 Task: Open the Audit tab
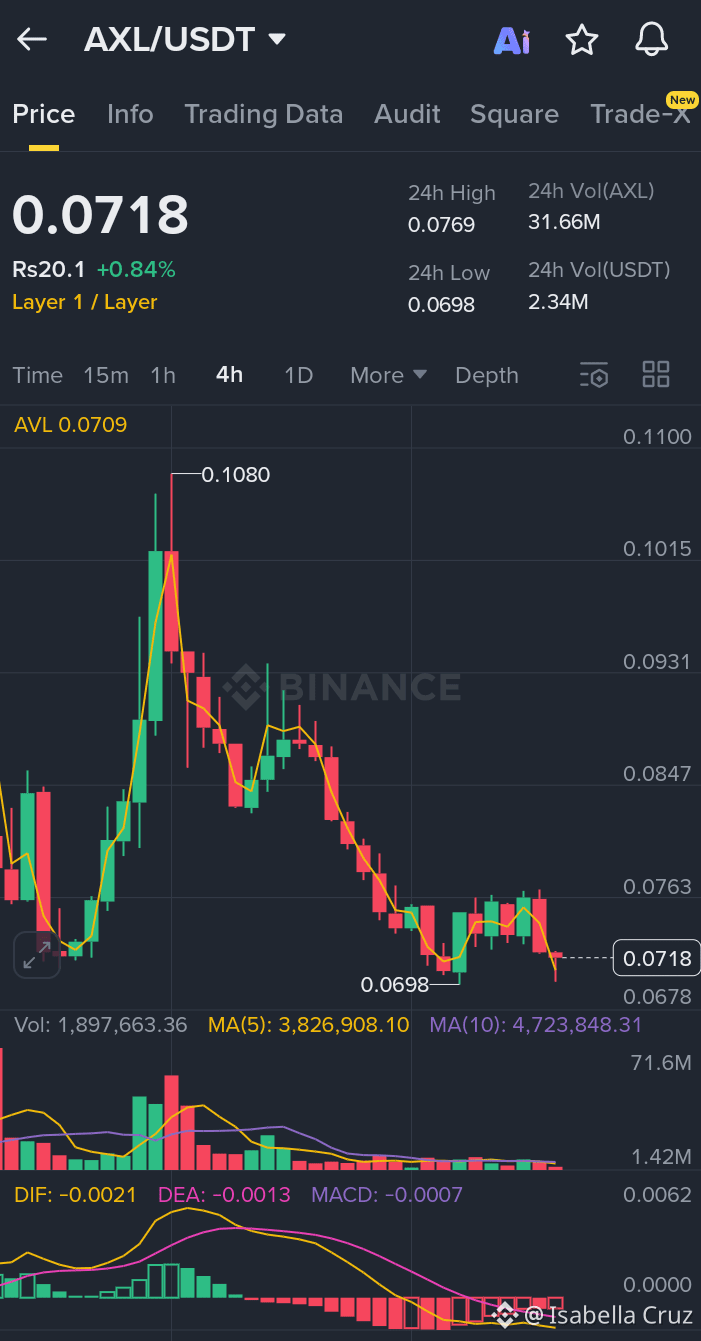407,114
